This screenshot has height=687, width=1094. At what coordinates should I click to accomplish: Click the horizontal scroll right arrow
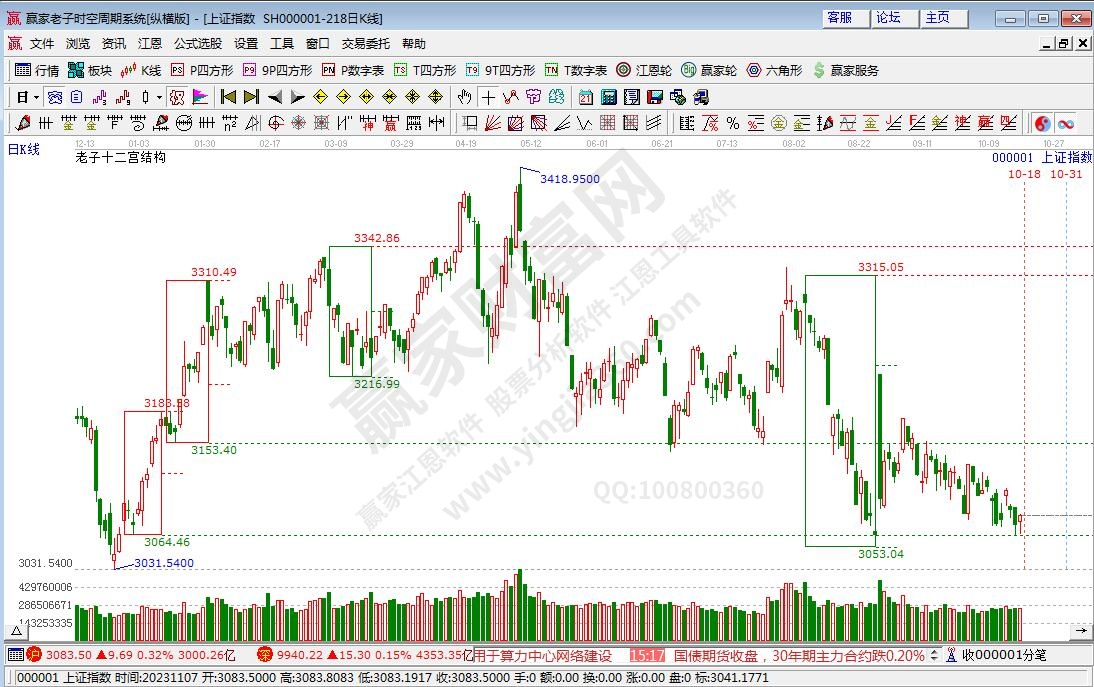pos(1080,631)
